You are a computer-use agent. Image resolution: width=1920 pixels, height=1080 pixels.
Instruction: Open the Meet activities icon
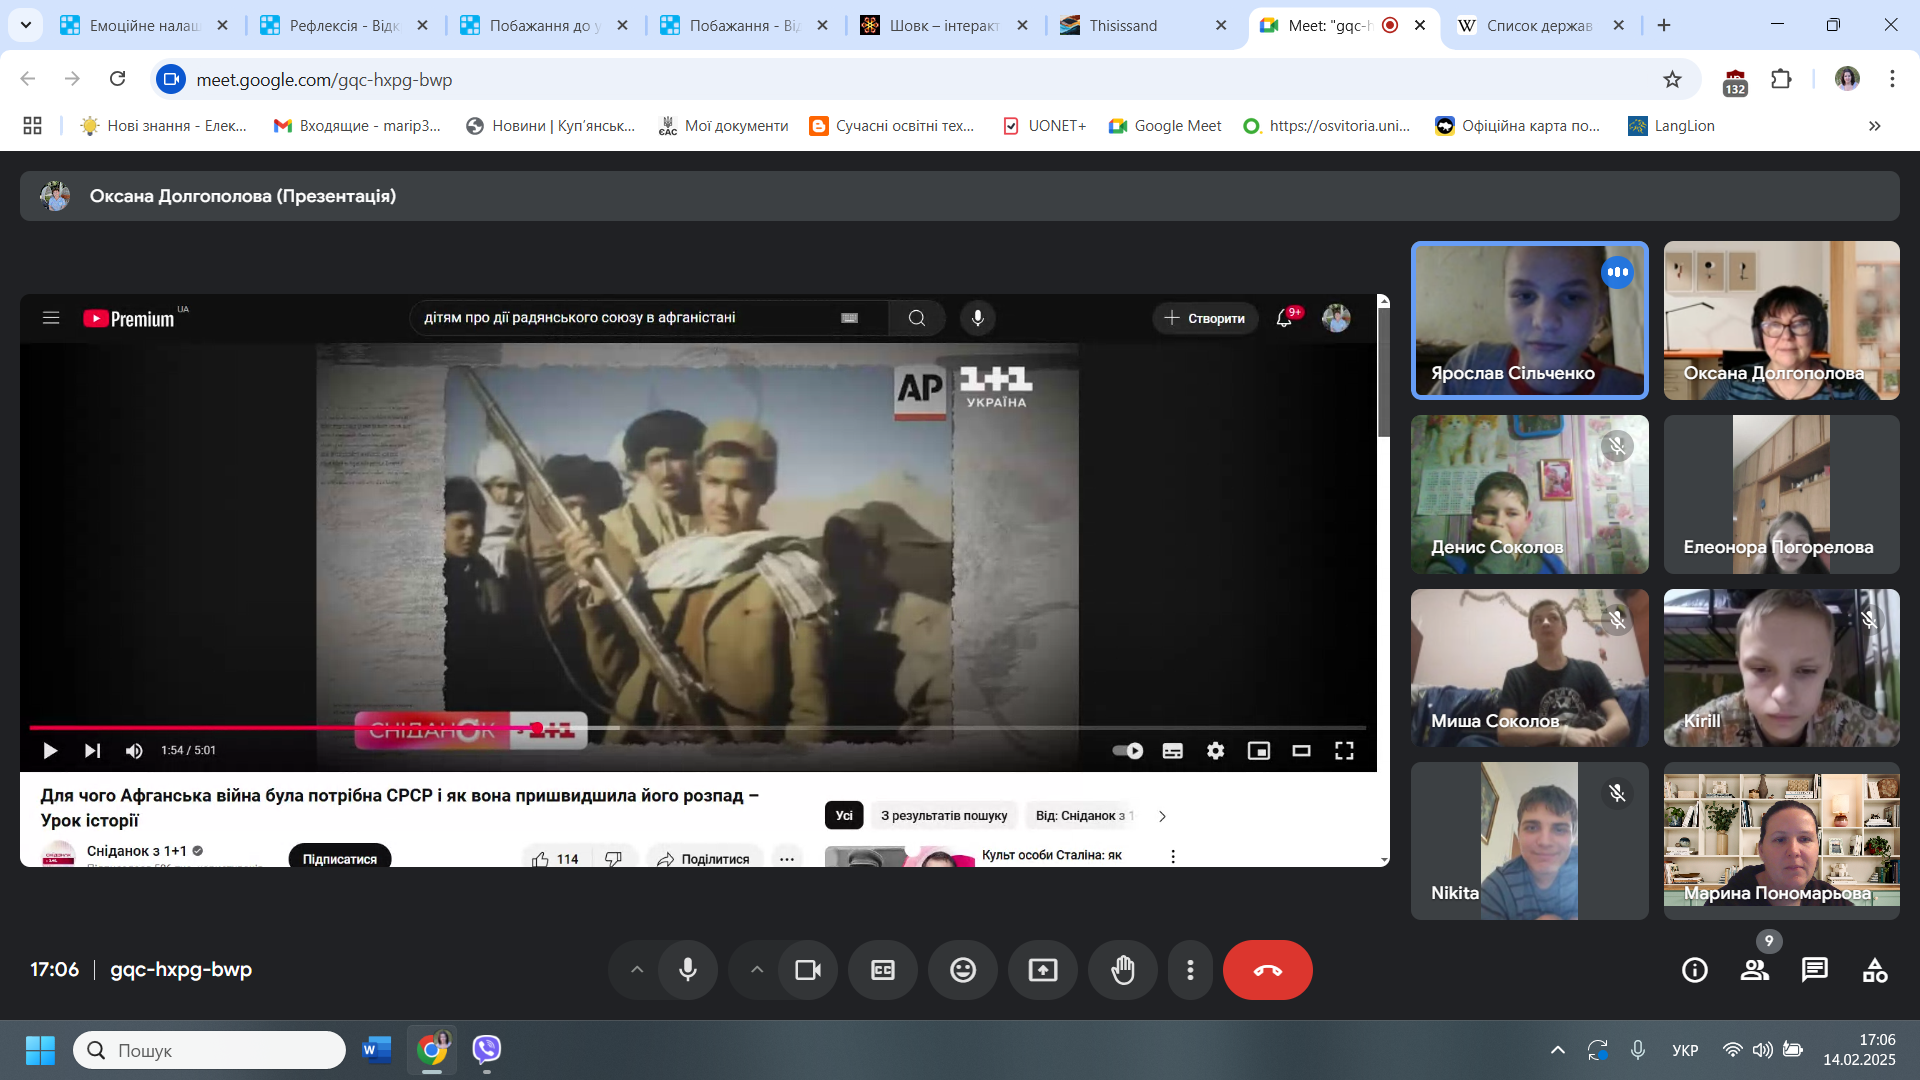pyautogui.click(x=1875, y=970)
